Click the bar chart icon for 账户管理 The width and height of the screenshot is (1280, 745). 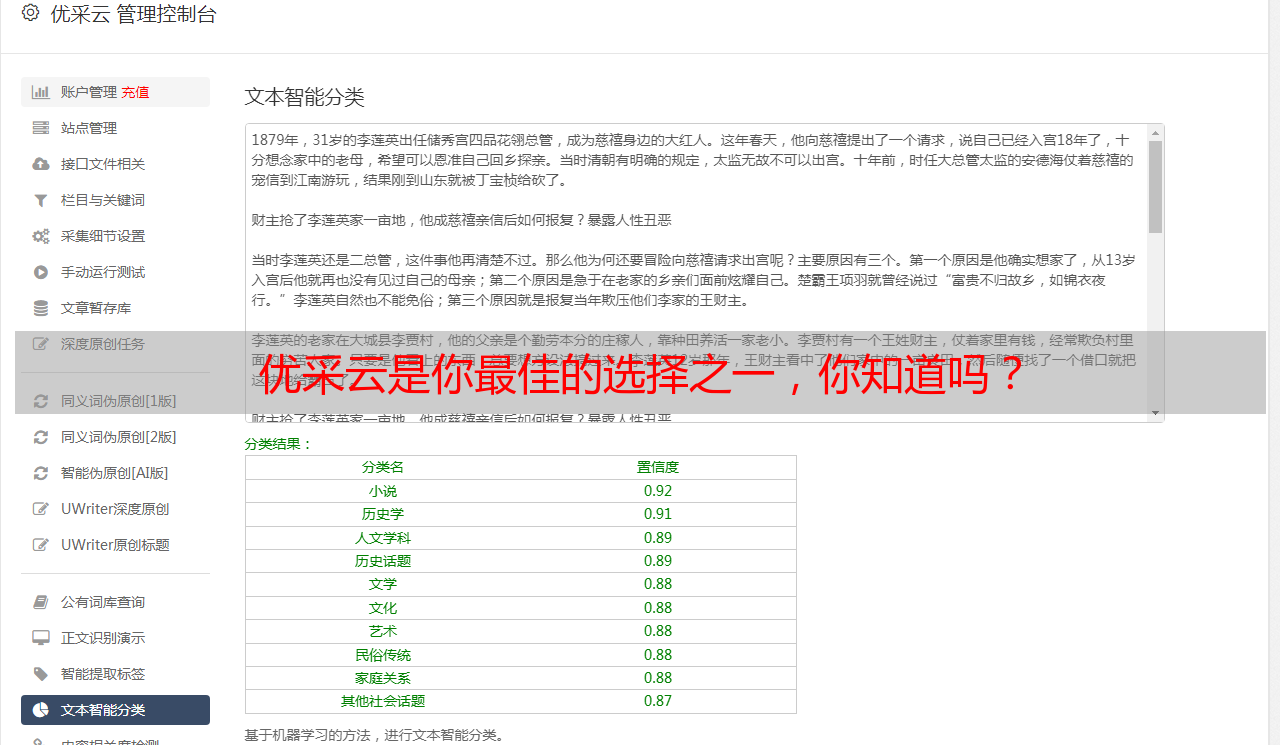(41, 92)
